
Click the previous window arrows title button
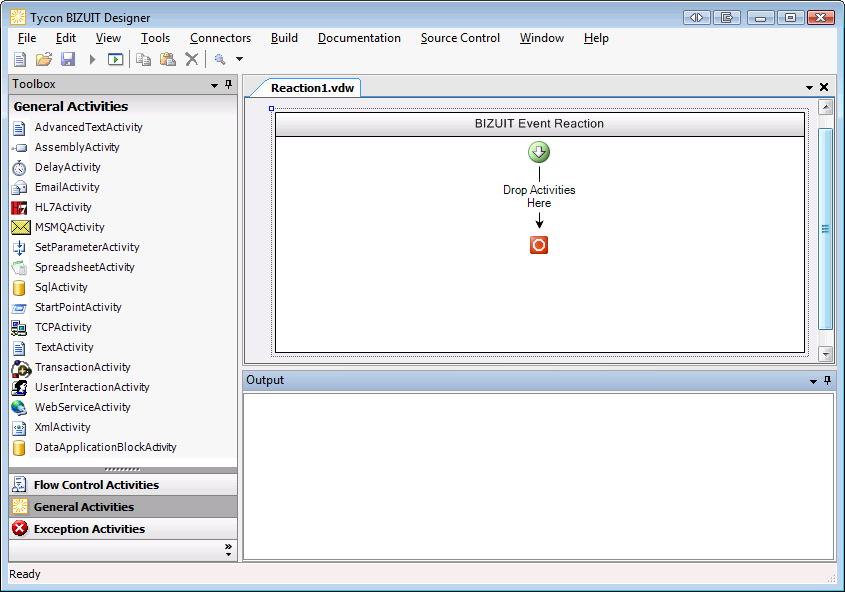click(697, 18)
